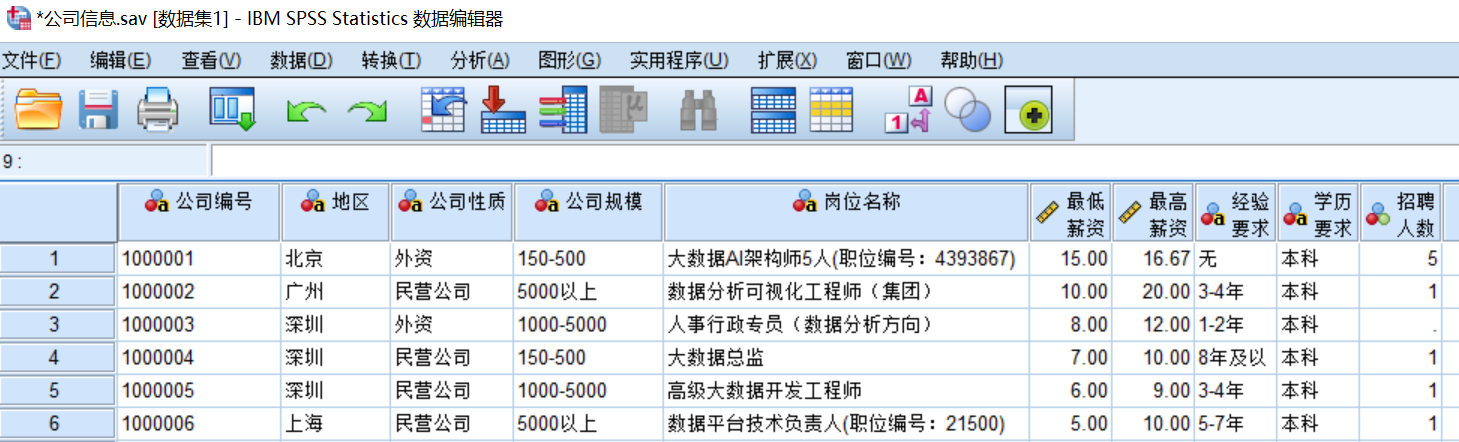Select the 公司编号 column header
Viewport: 1459px width, 442px height.
click(199, 212)
